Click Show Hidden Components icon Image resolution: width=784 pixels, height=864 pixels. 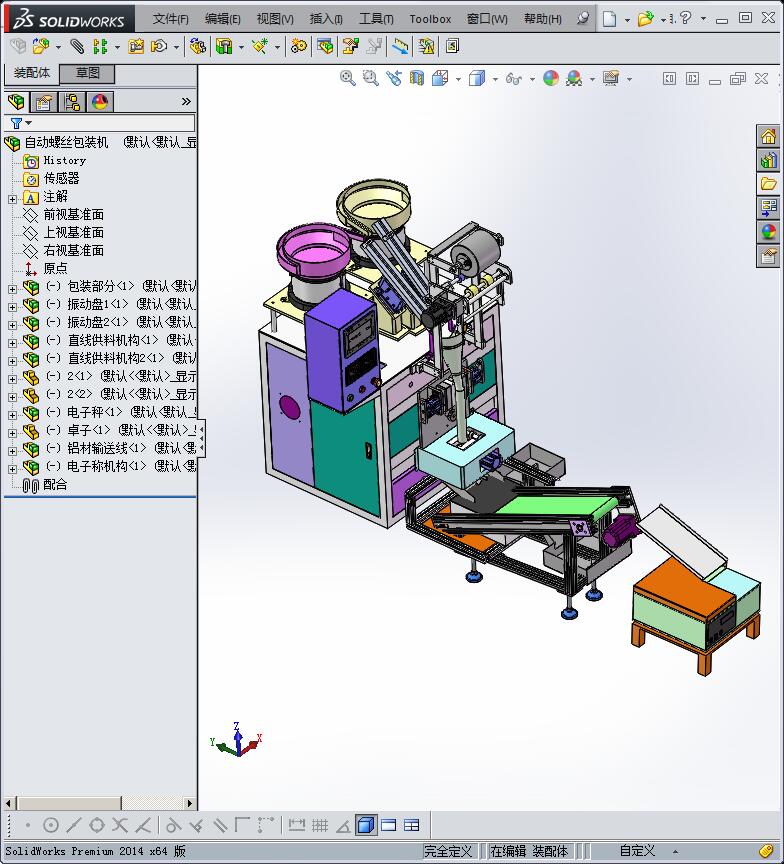click(x=197, y=46)
